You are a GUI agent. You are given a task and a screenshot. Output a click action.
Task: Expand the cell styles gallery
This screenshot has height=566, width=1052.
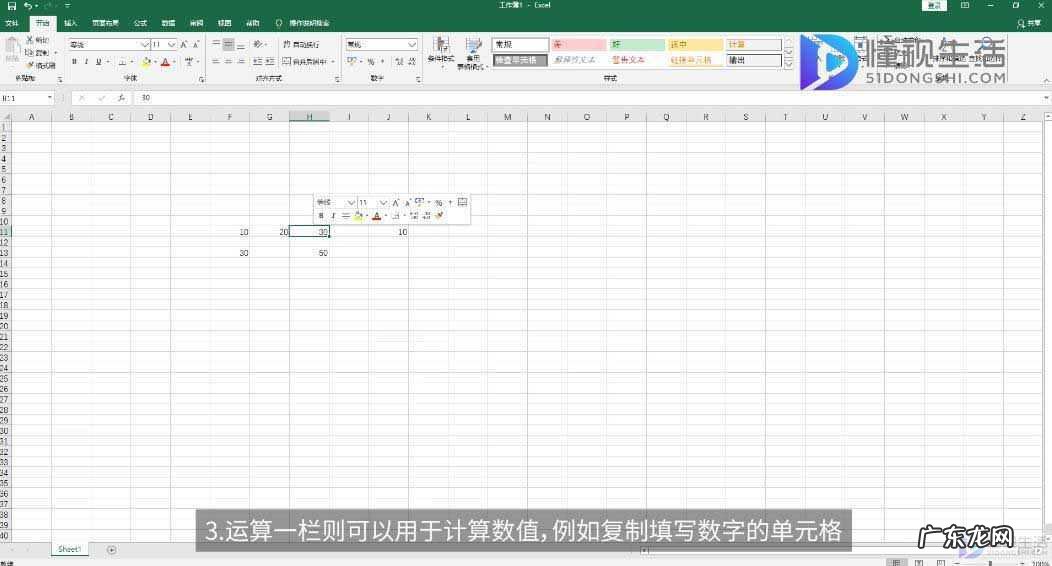(x=788, y=63)
